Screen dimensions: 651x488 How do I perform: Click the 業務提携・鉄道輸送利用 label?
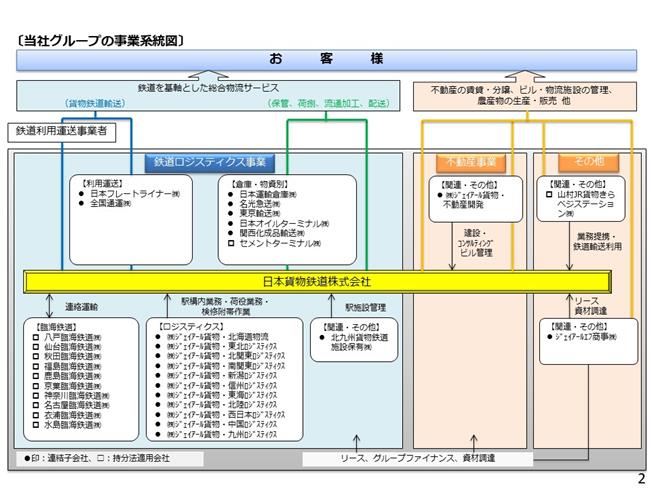pyautogui.click(x=597, y=241)
